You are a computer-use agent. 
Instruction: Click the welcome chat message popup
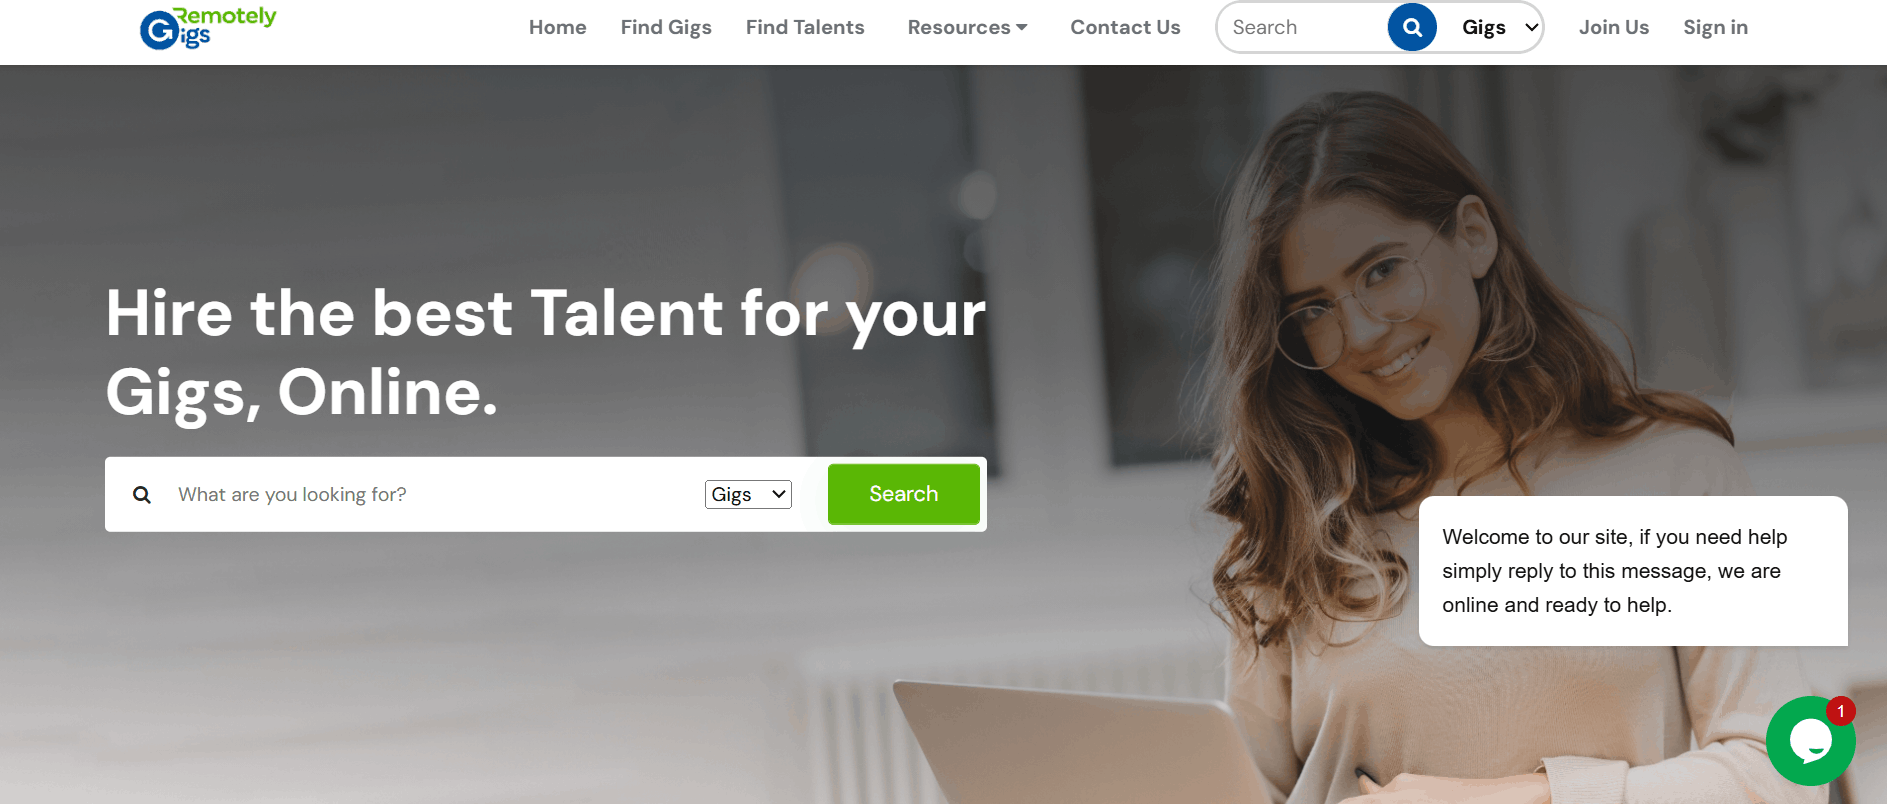[1633, 571]
